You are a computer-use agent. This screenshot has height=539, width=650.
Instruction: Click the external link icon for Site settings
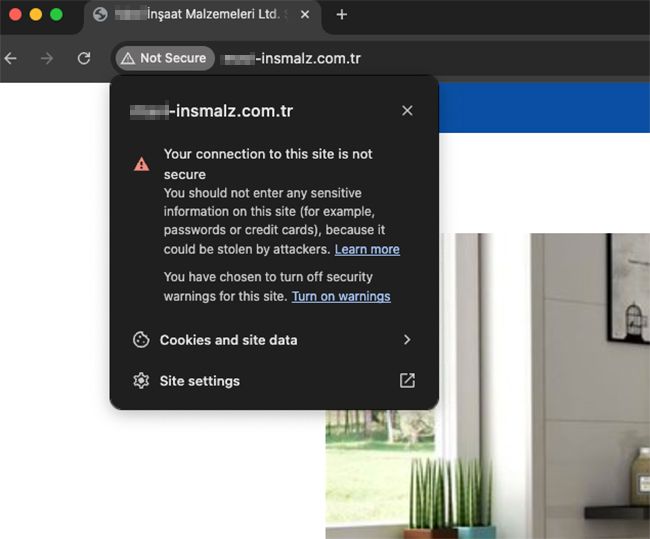(x=407, y=381)
